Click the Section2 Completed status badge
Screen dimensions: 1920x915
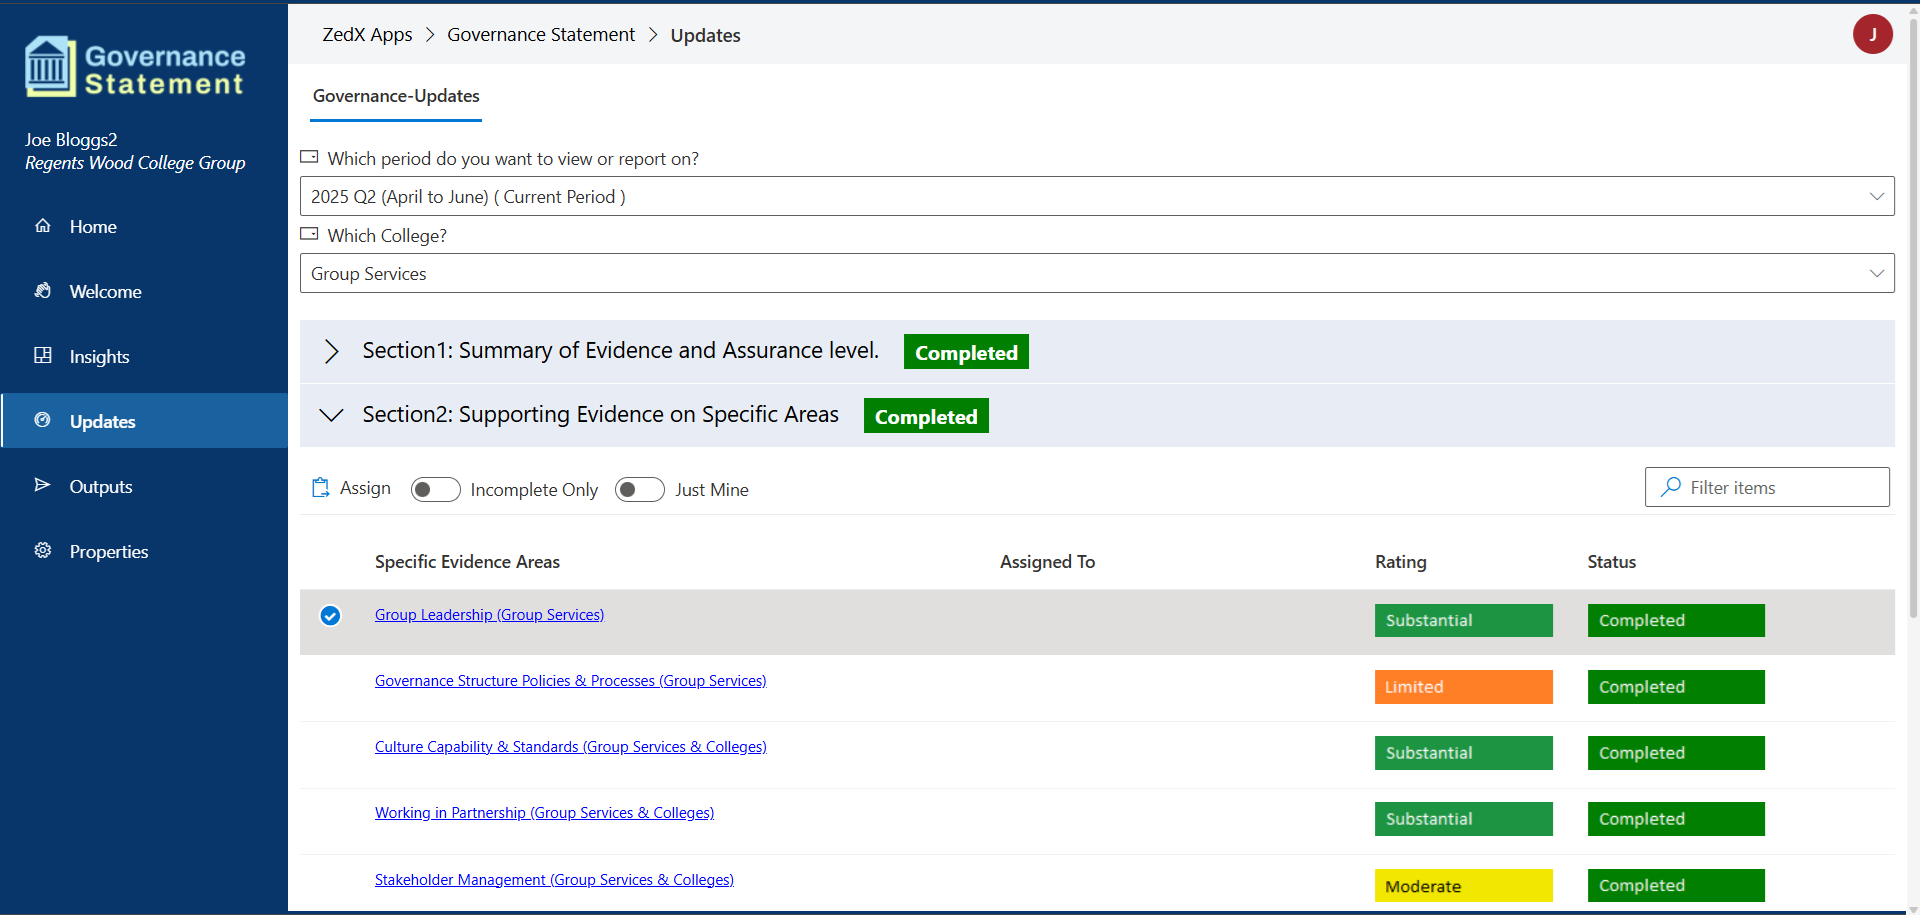pos(926,416)
